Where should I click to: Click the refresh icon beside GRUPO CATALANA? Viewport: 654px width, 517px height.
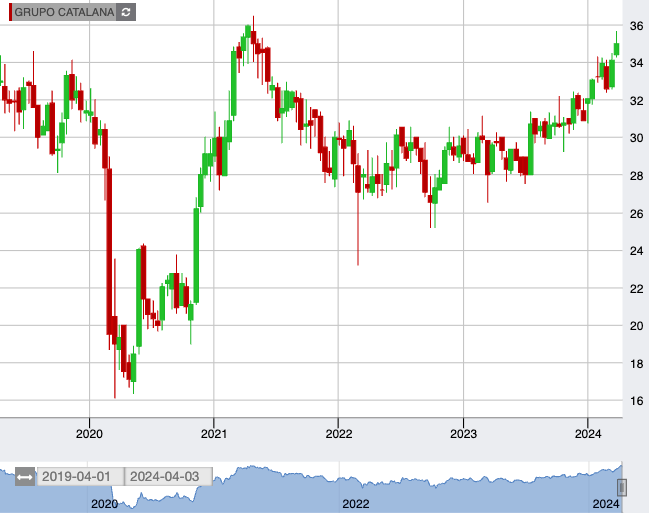[x=126, y=12]
